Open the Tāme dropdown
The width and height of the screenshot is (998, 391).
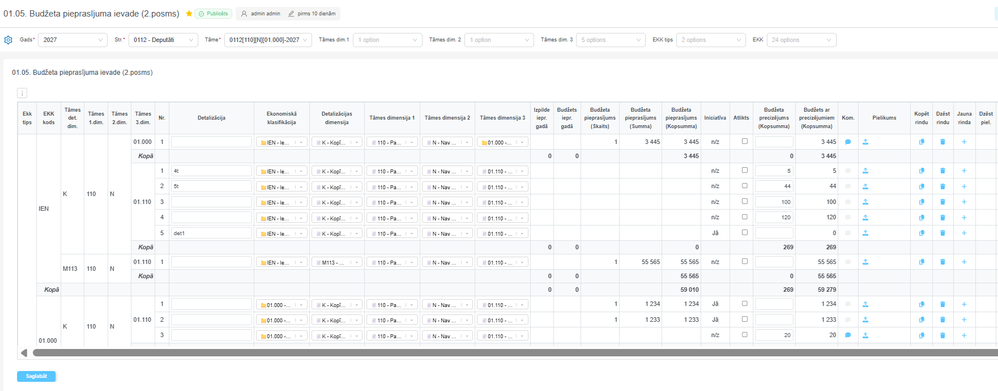click(269, 39)
